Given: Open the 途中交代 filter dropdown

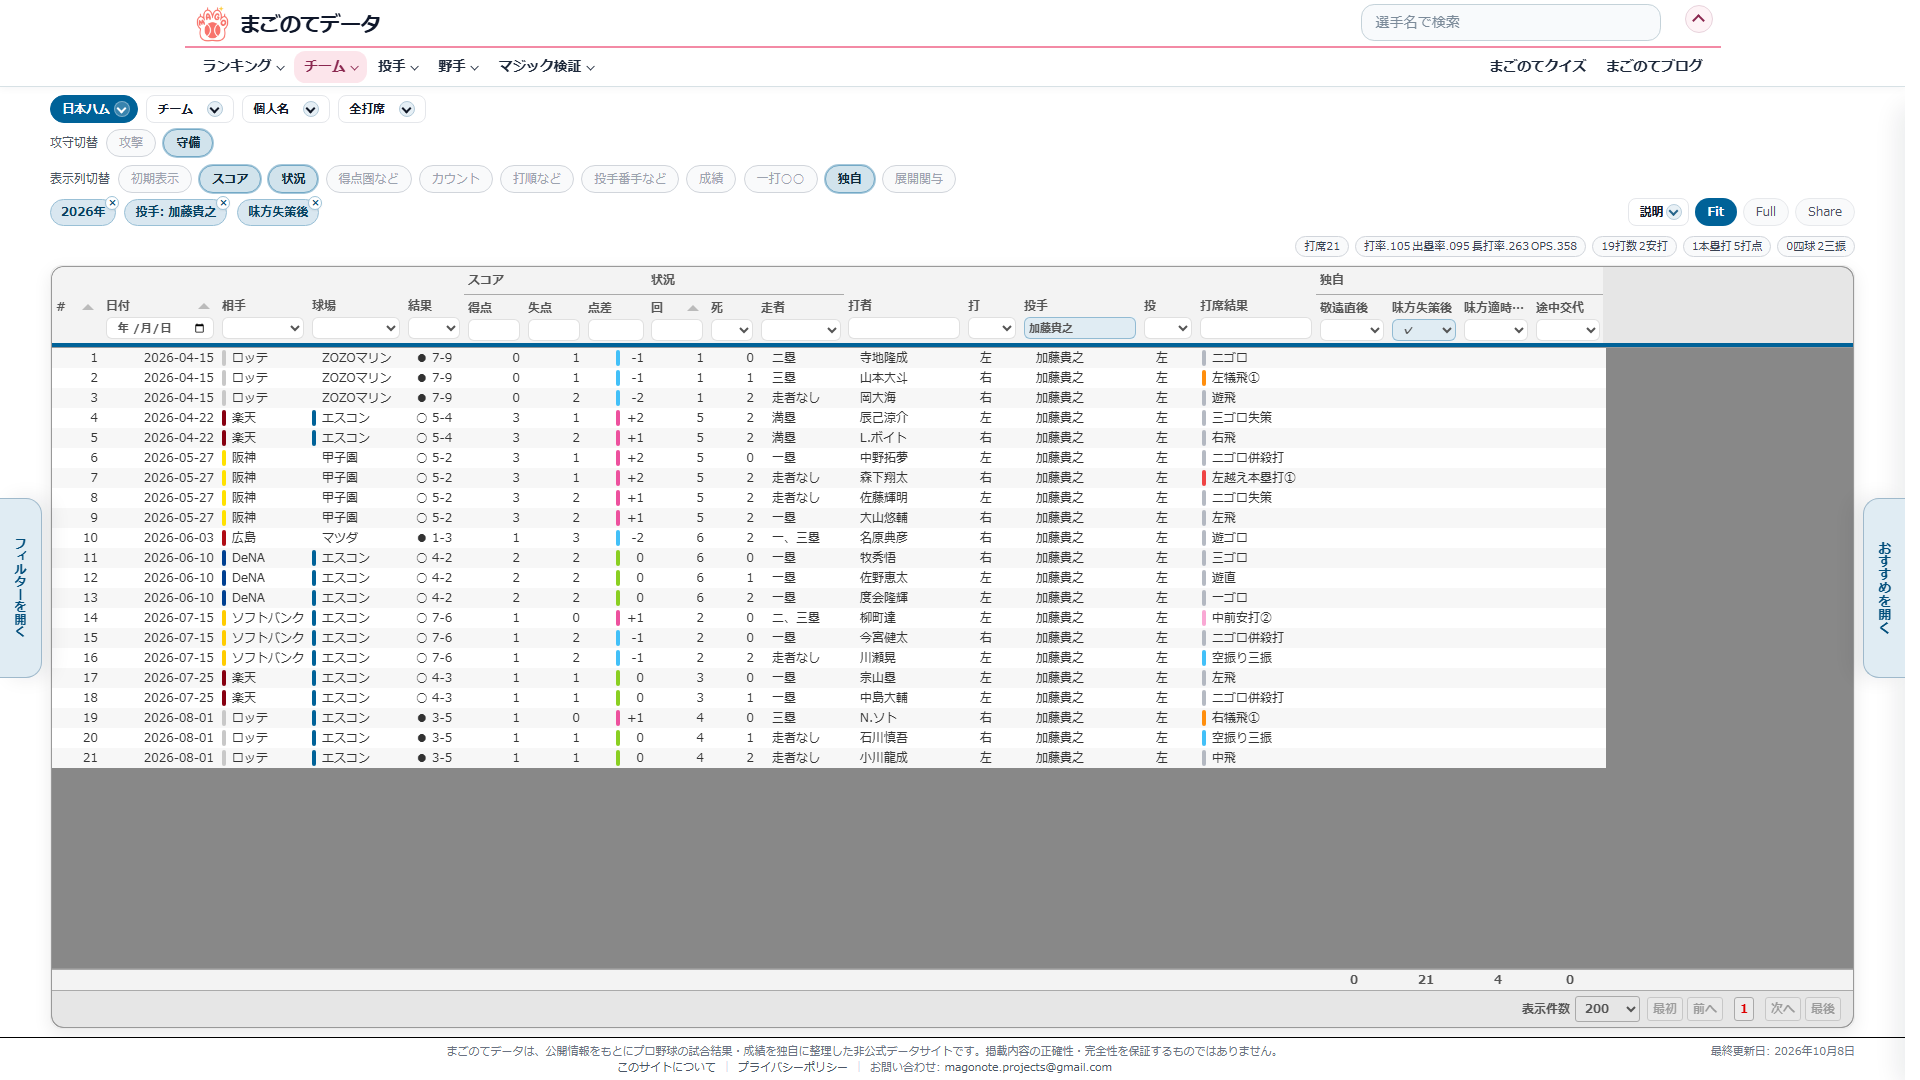Looking at the screenshot, I should (x=1567, y=330).
